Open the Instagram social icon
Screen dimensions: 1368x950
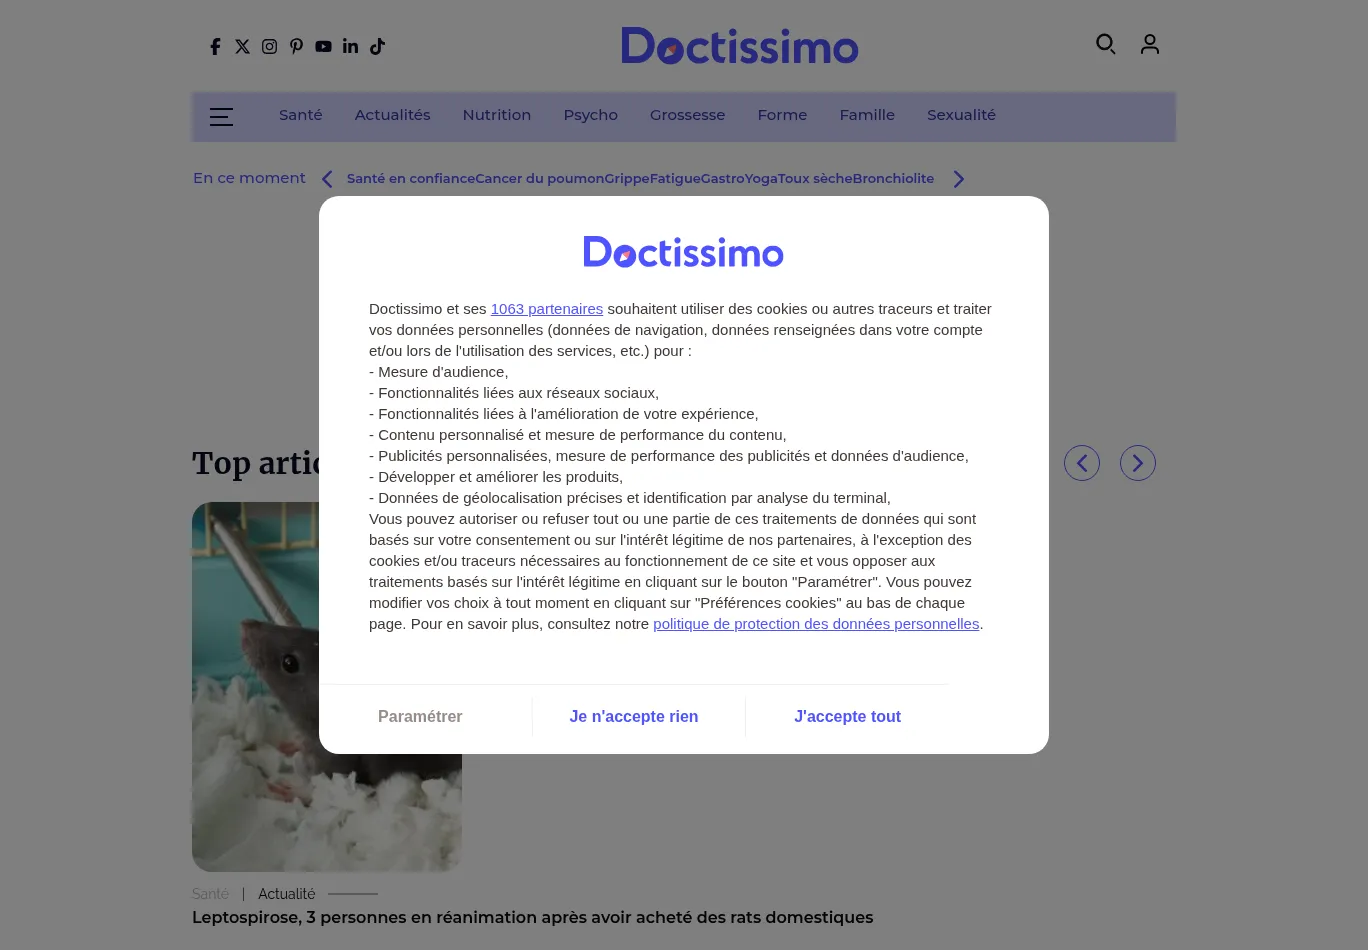point(269,47)
